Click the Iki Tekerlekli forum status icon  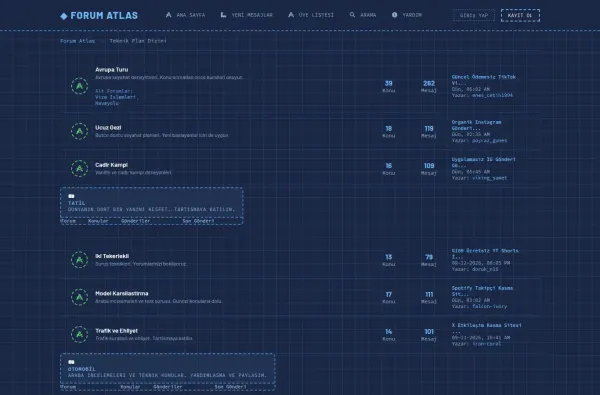[80, 260]
